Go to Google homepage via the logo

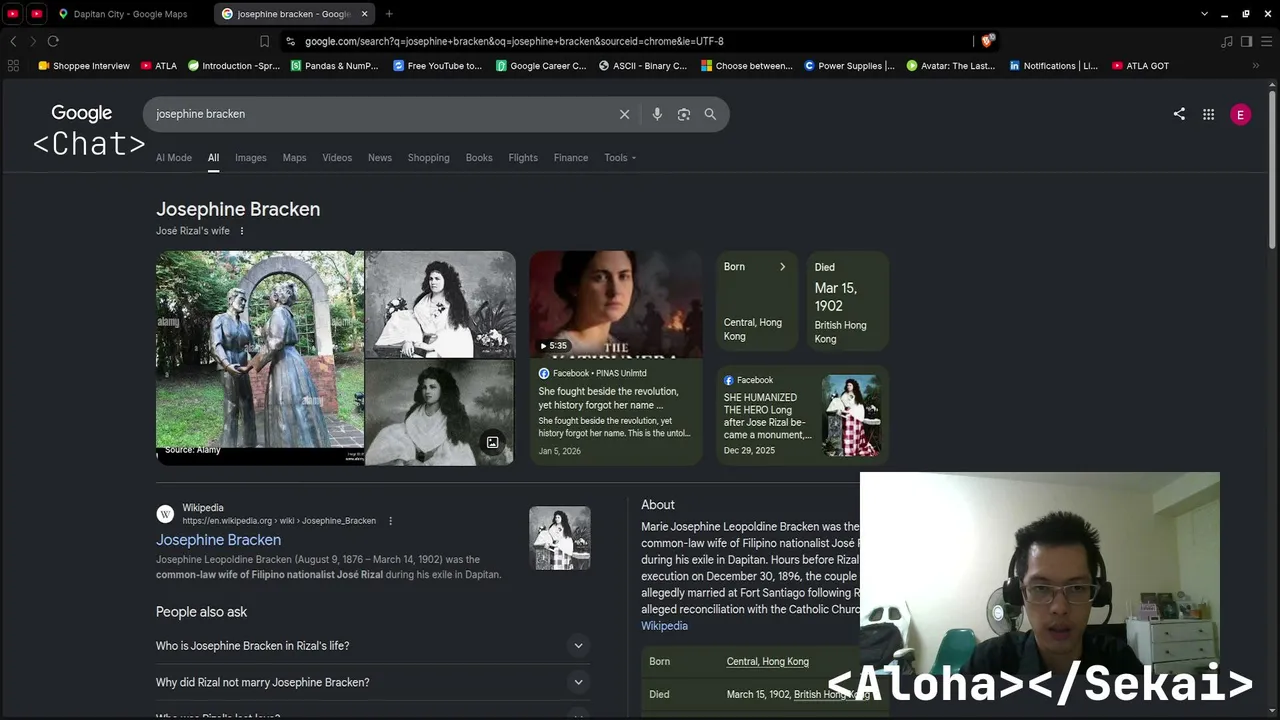(82, 113)
